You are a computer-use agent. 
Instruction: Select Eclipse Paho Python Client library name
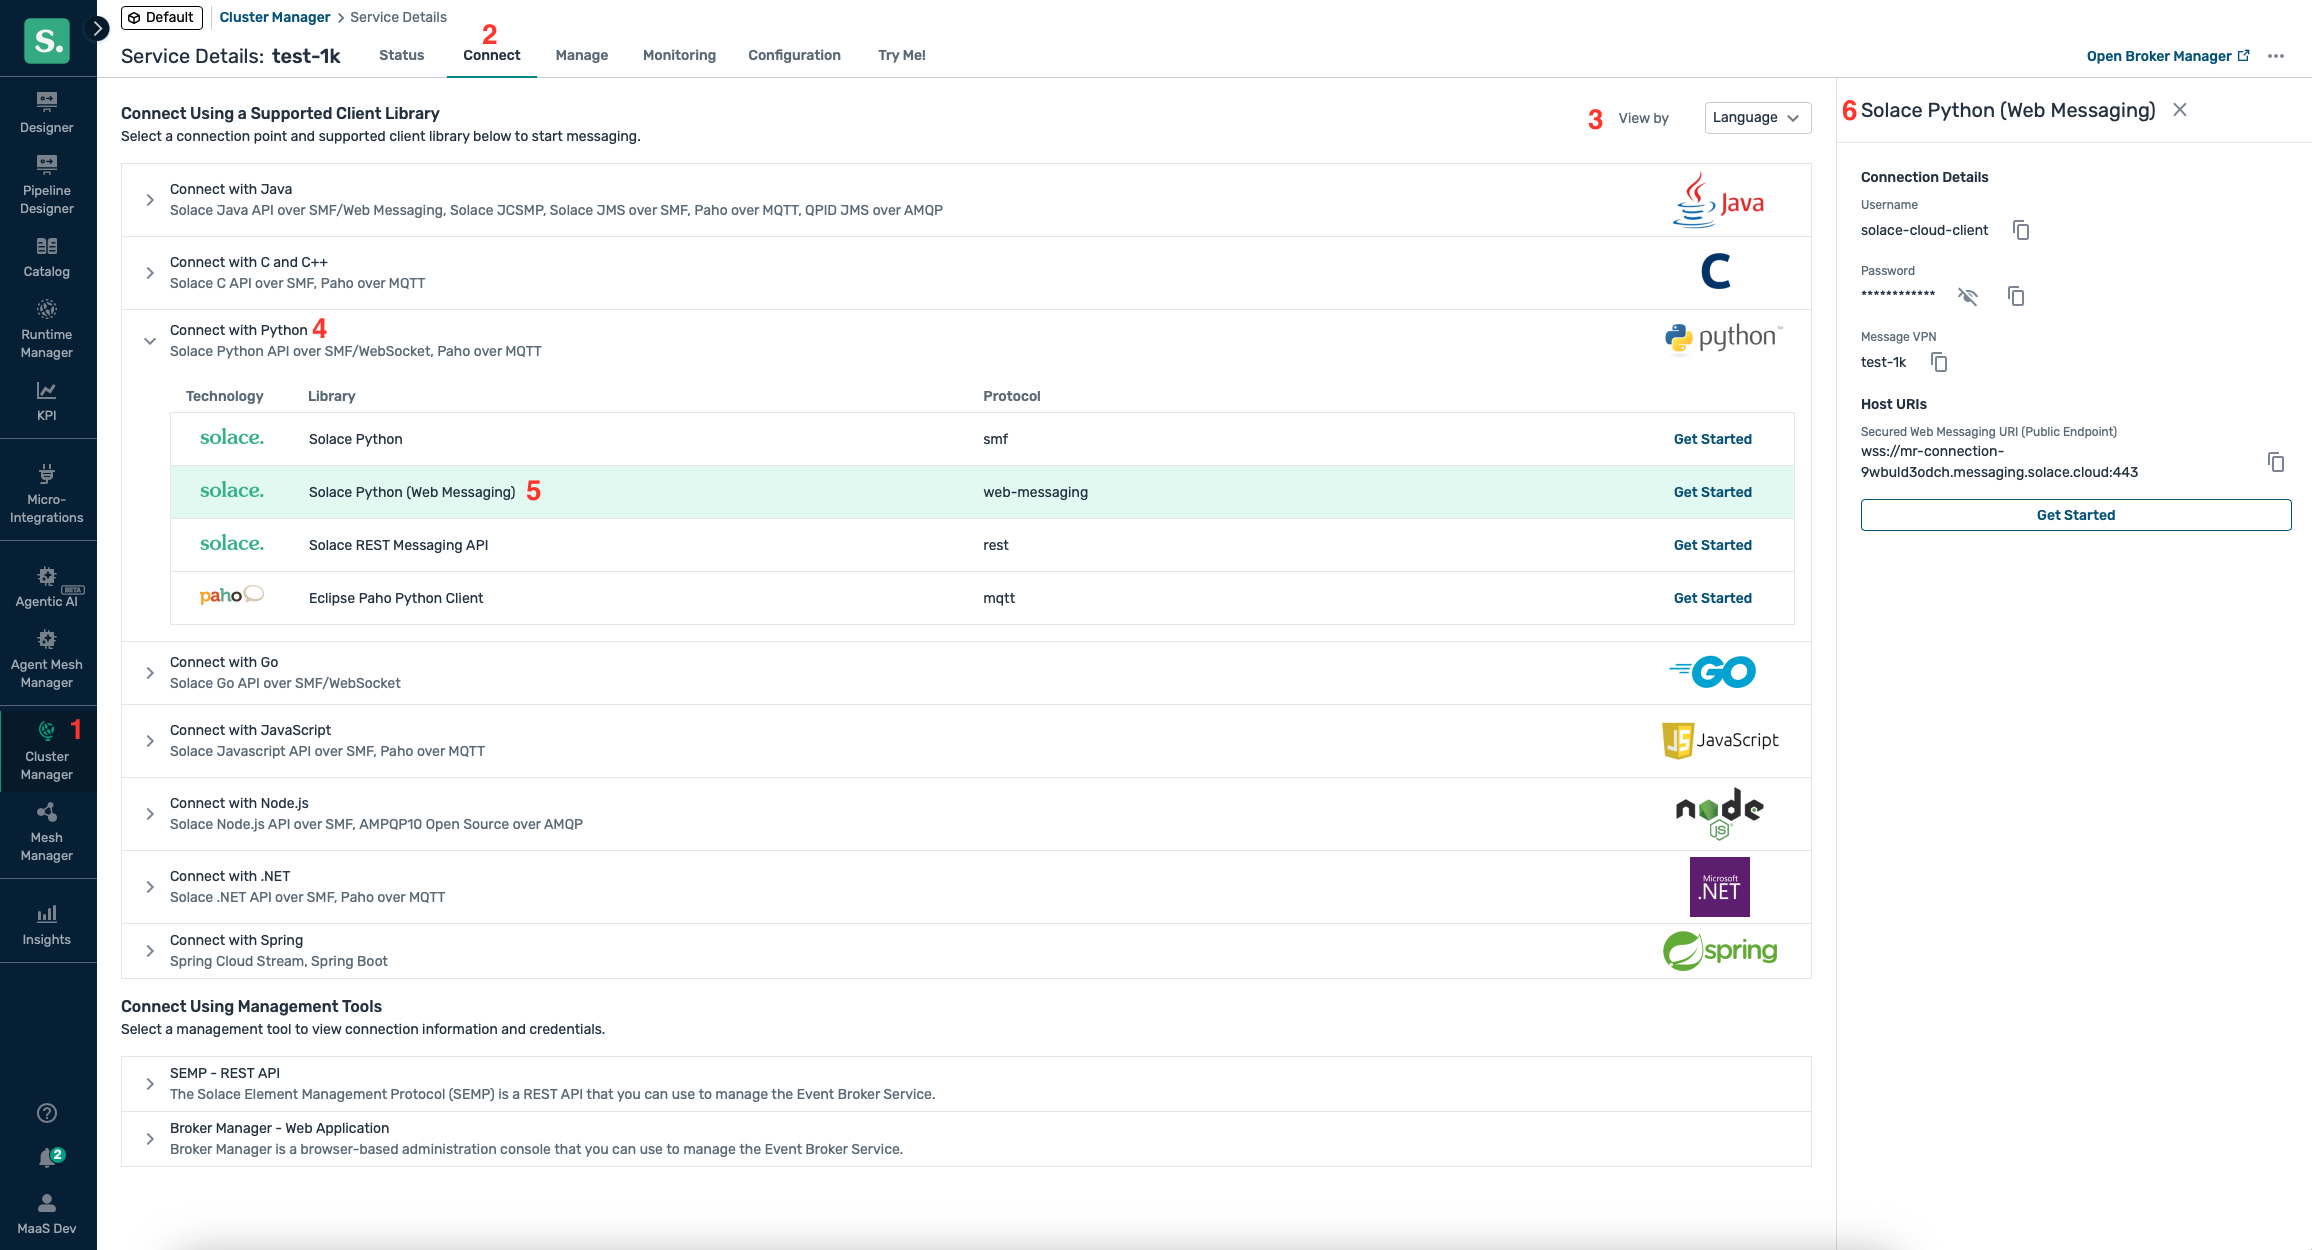396,598
